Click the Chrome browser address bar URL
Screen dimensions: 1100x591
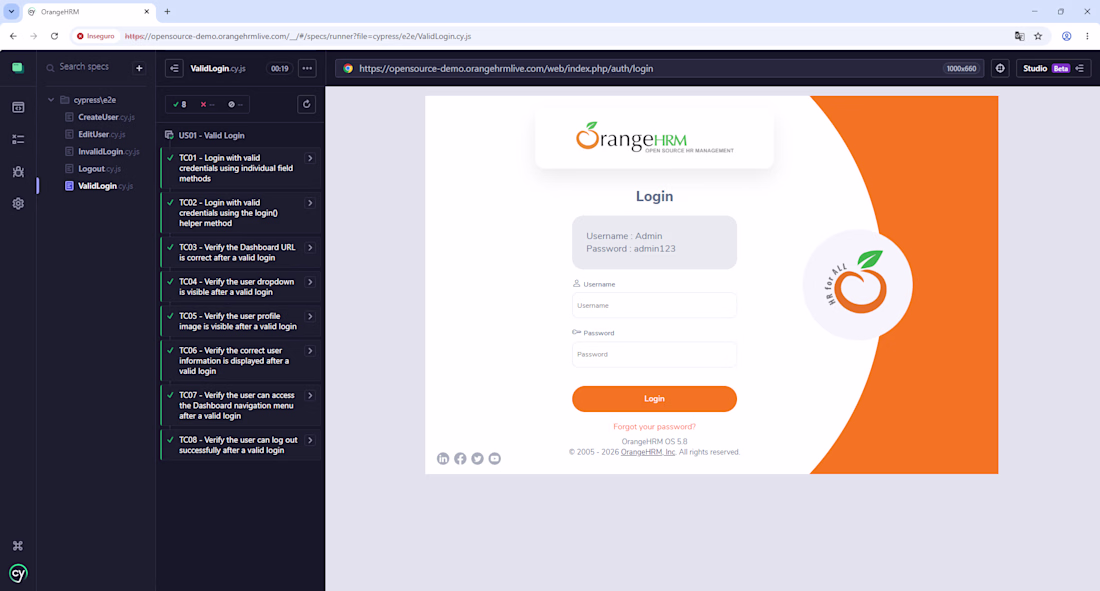coord(297,36)
